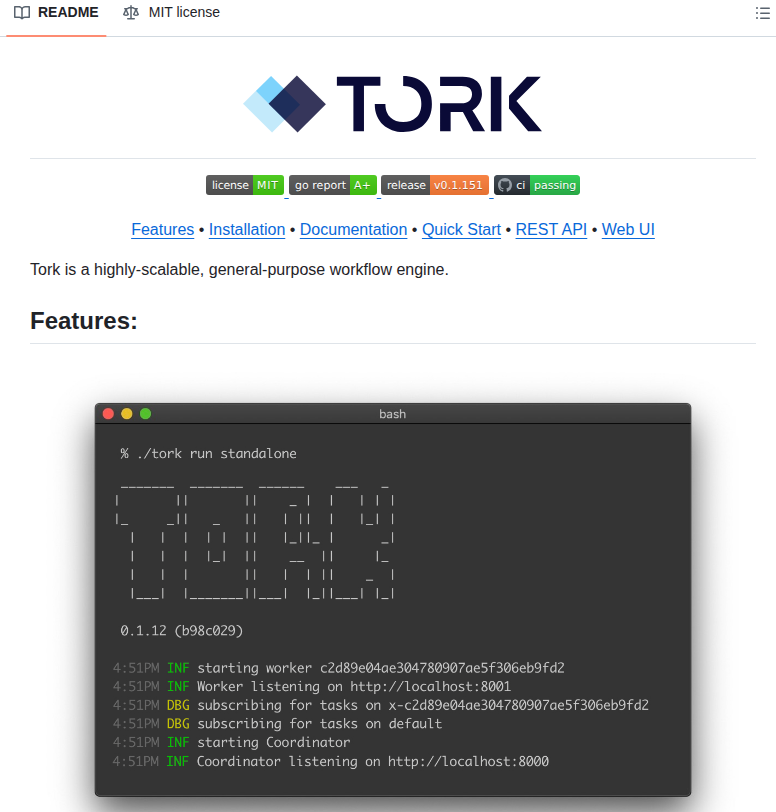Follow the Documentation link
Screen dimensions: 776x812
click(353, 229)
